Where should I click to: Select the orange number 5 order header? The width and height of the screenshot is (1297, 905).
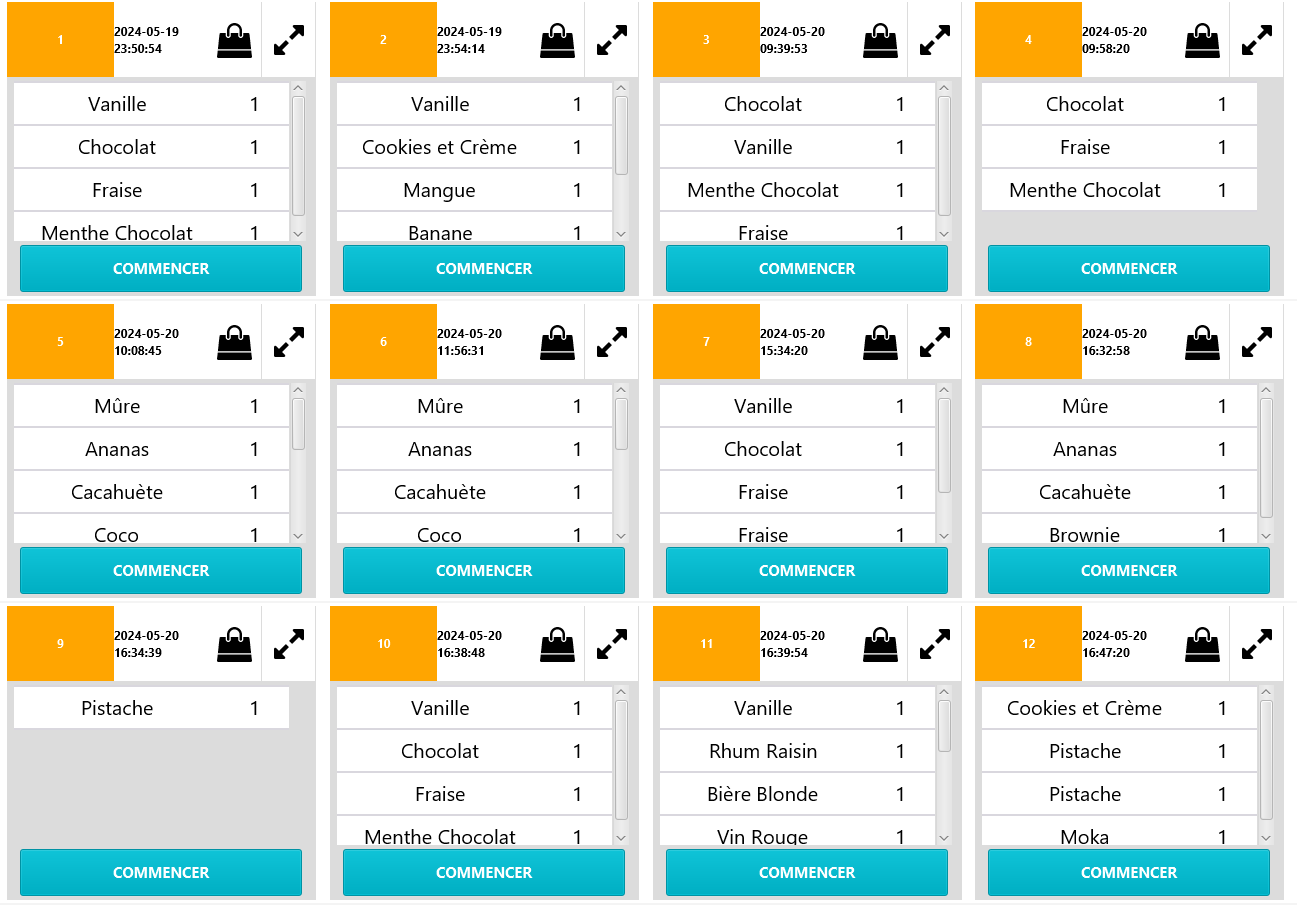click(x=60, y=342)
